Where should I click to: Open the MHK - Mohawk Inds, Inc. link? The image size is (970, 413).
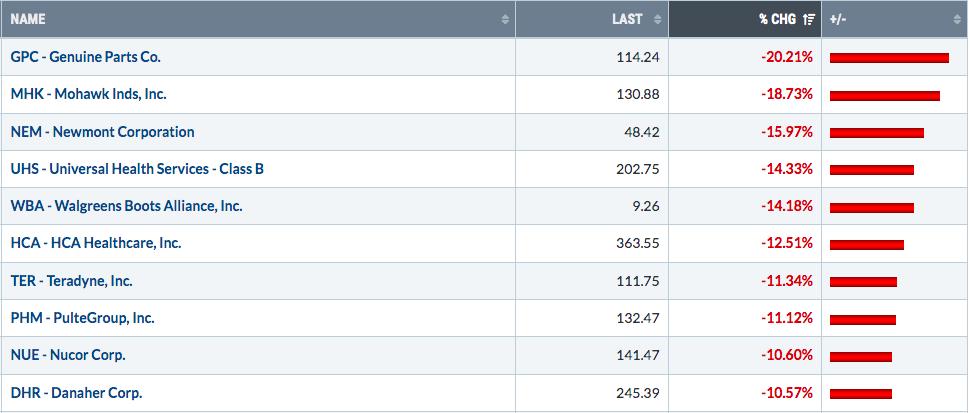[x=88, y=95]
